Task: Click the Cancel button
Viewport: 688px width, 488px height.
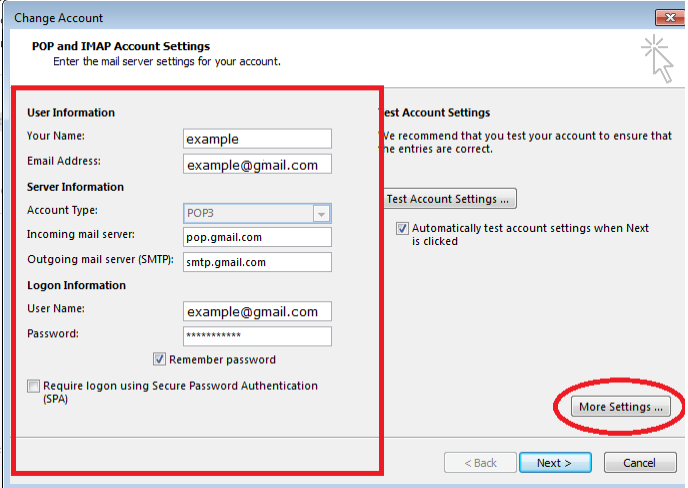Action: [x=640, y=463]
